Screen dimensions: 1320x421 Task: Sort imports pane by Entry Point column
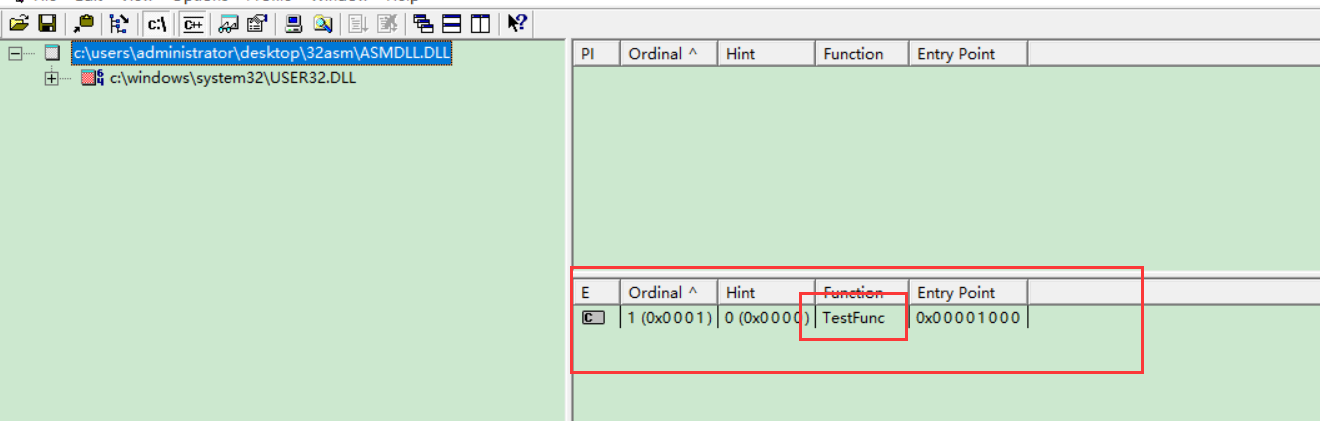[x=968, y=54]
